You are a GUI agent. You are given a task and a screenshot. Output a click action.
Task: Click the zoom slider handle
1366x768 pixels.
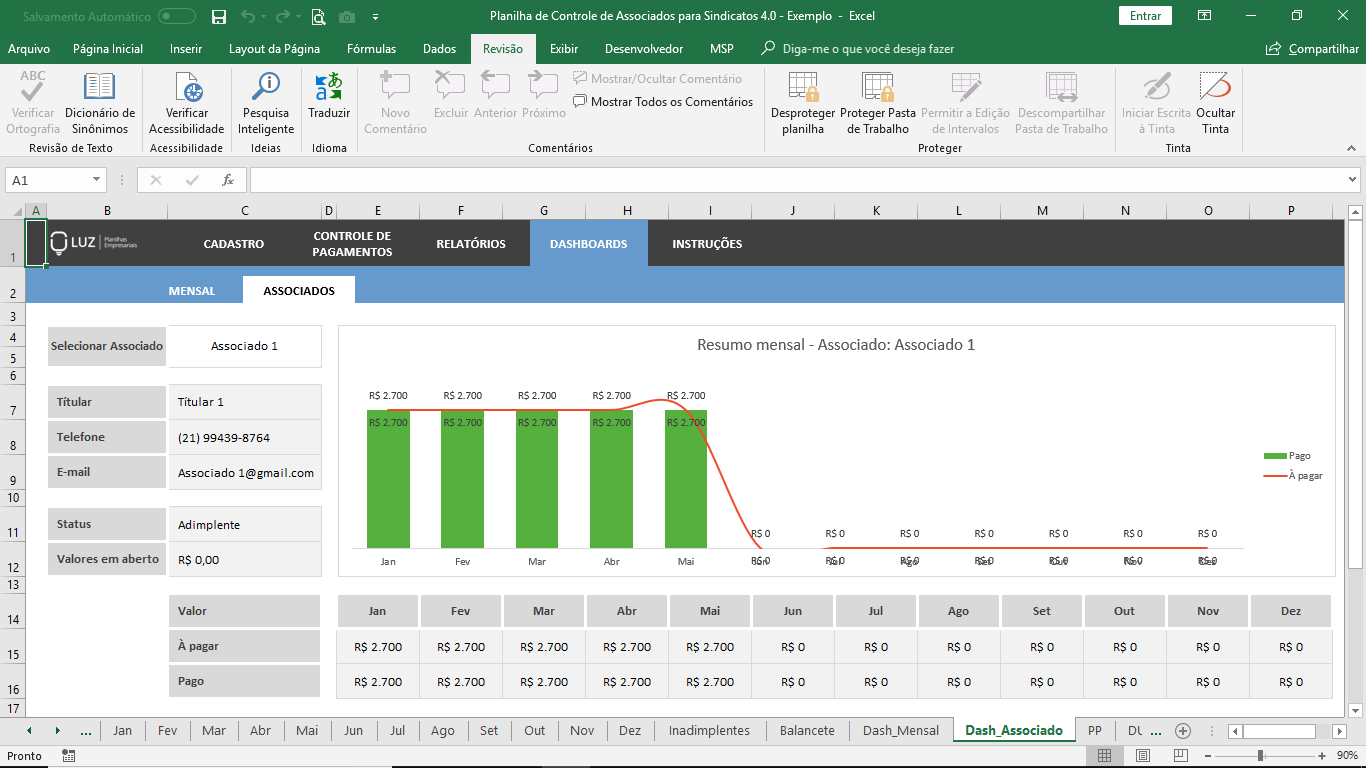1260,756
